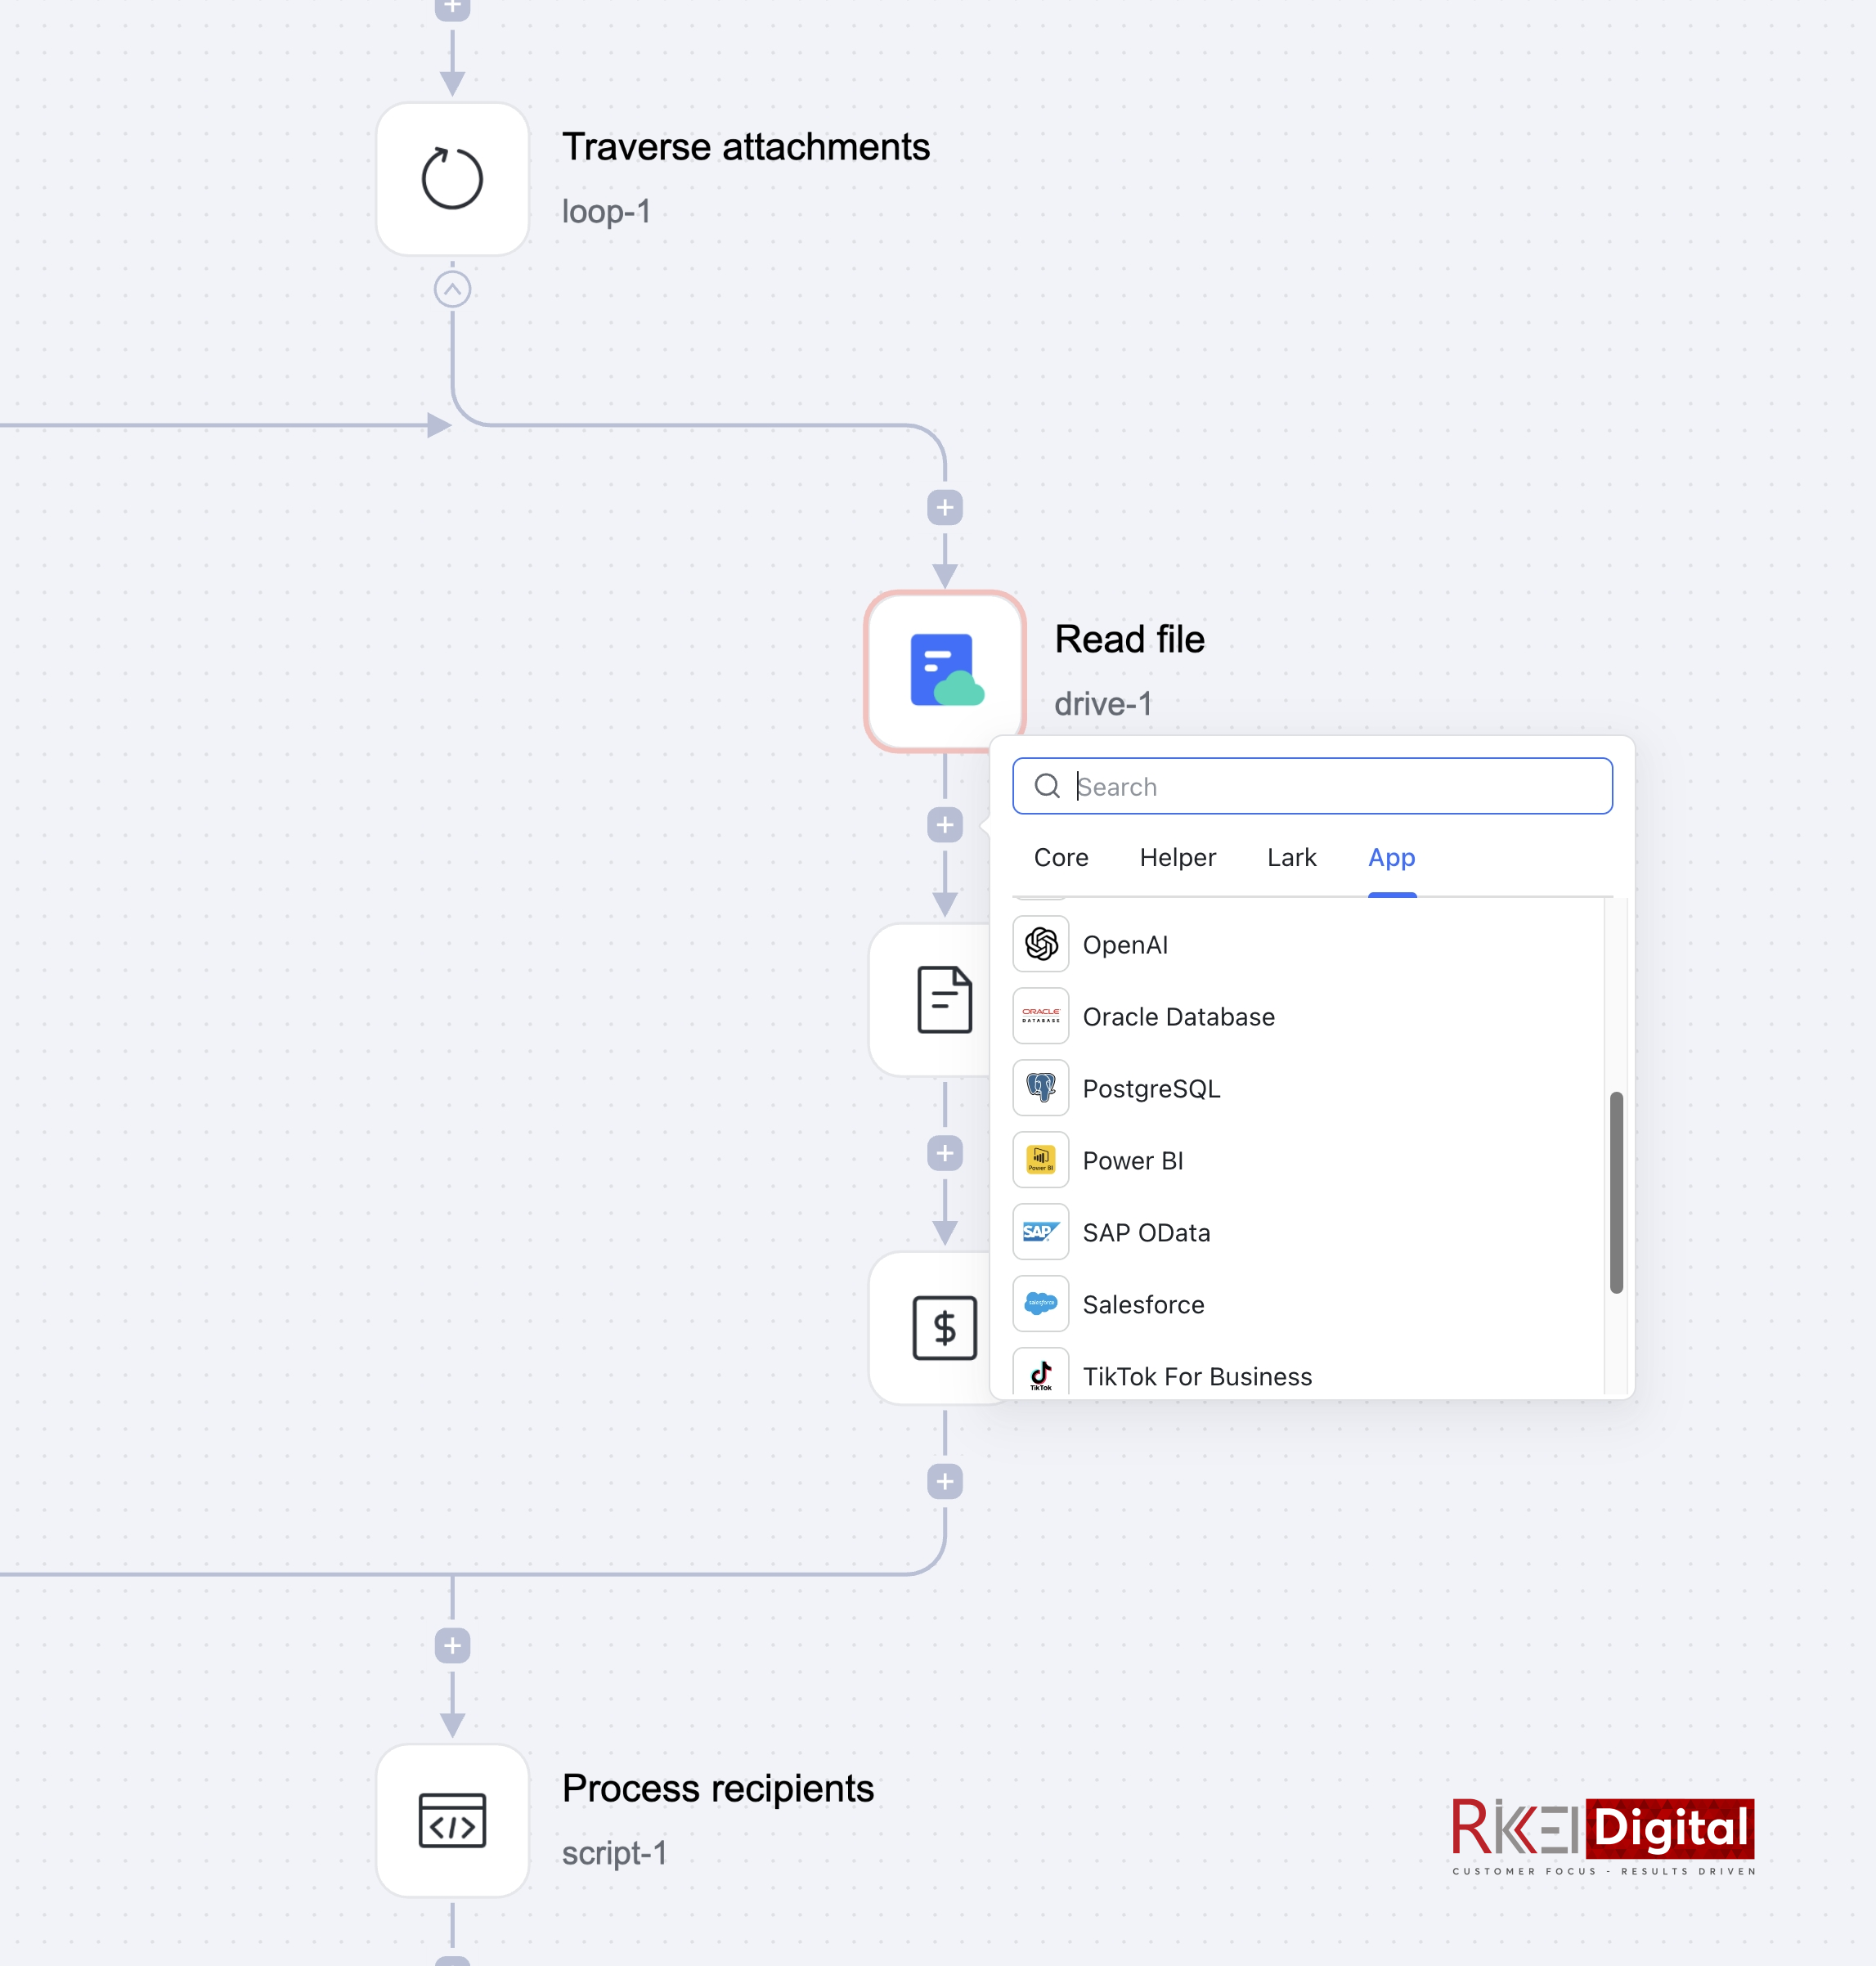
Task: Select the Read file drive node icon
Action: click(x=945, y=670)
